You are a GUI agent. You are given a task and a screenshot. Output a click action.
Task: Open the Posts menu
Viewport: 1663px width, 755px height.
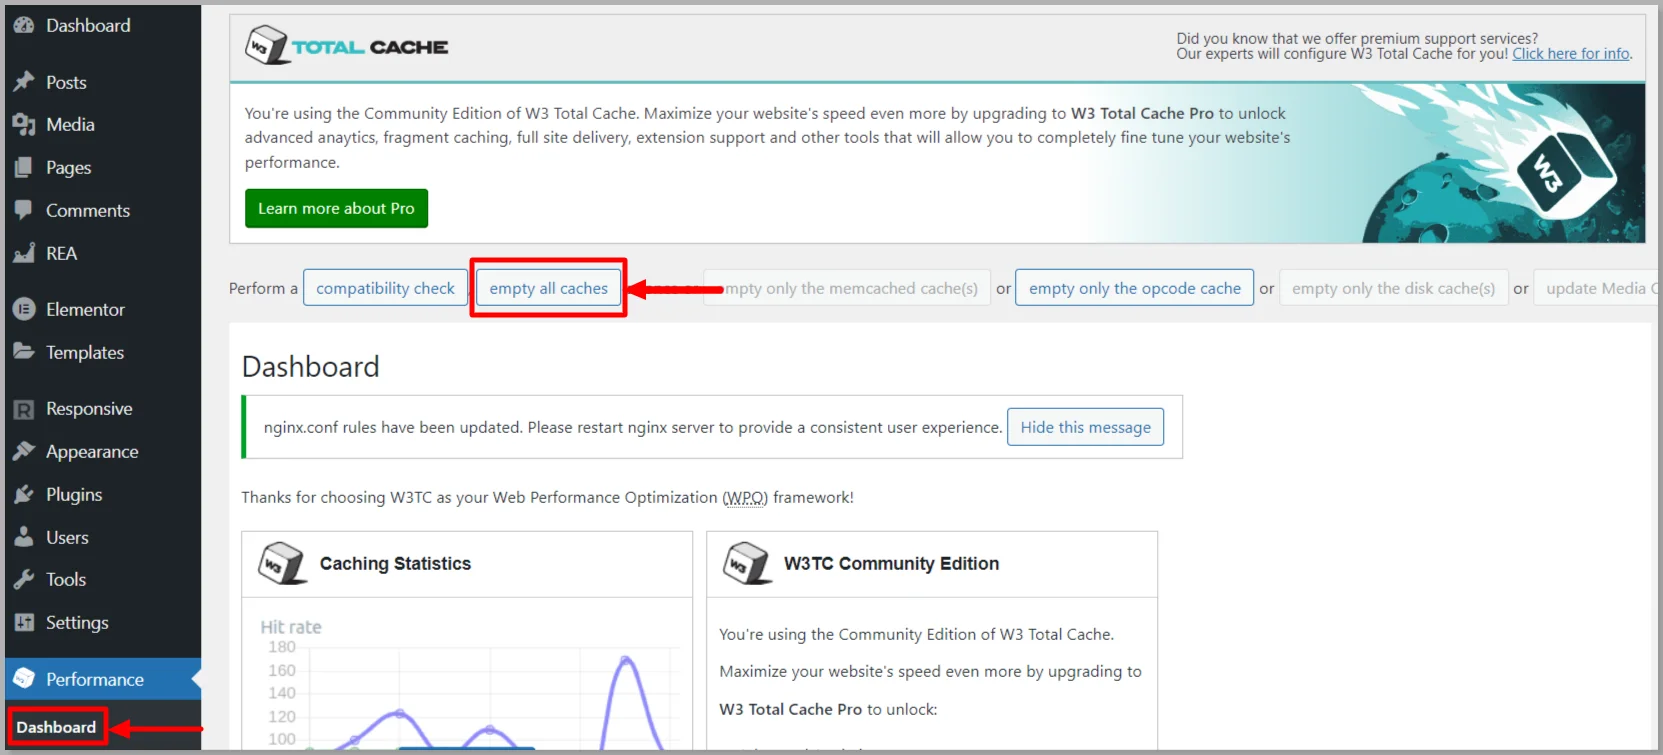102,82
